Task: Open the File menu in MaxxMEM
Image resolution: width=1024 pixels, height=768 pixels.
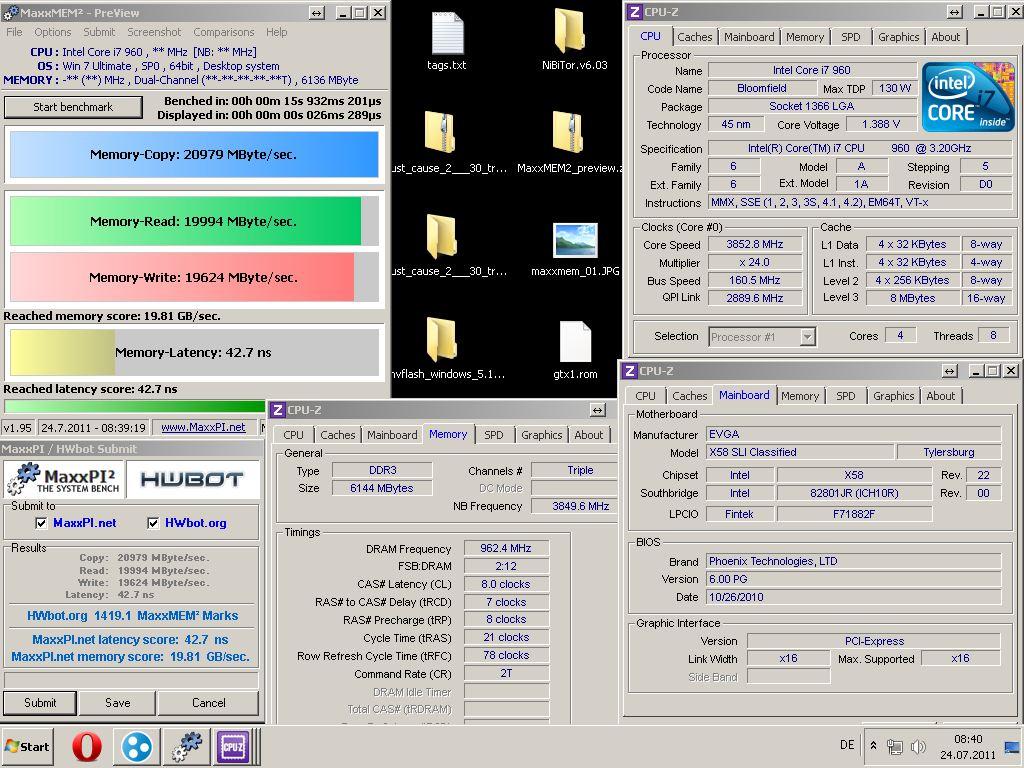Action: (14, 32)
